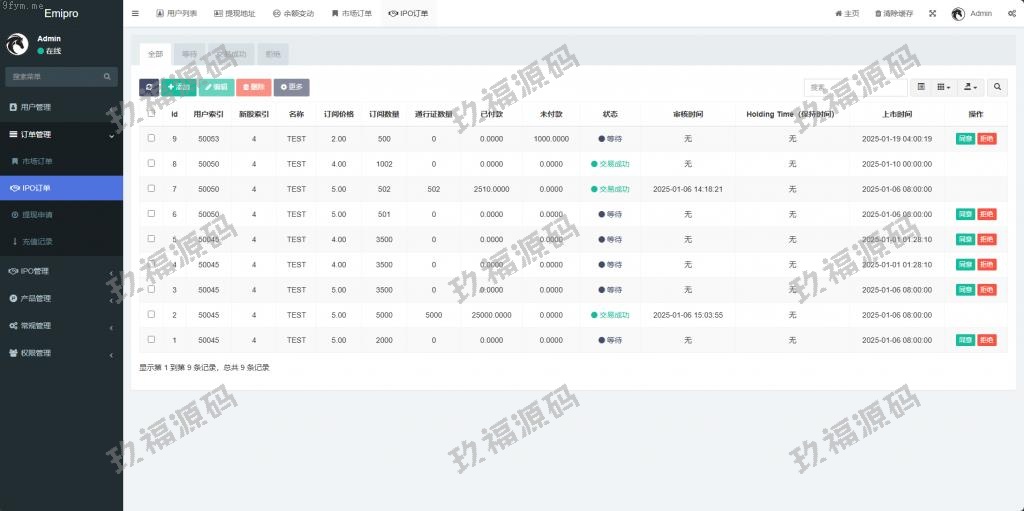This screenshot has width=1024, height=511.
Task: Open the column visibility grid dropdown
Action: click(x=943, y=88)
